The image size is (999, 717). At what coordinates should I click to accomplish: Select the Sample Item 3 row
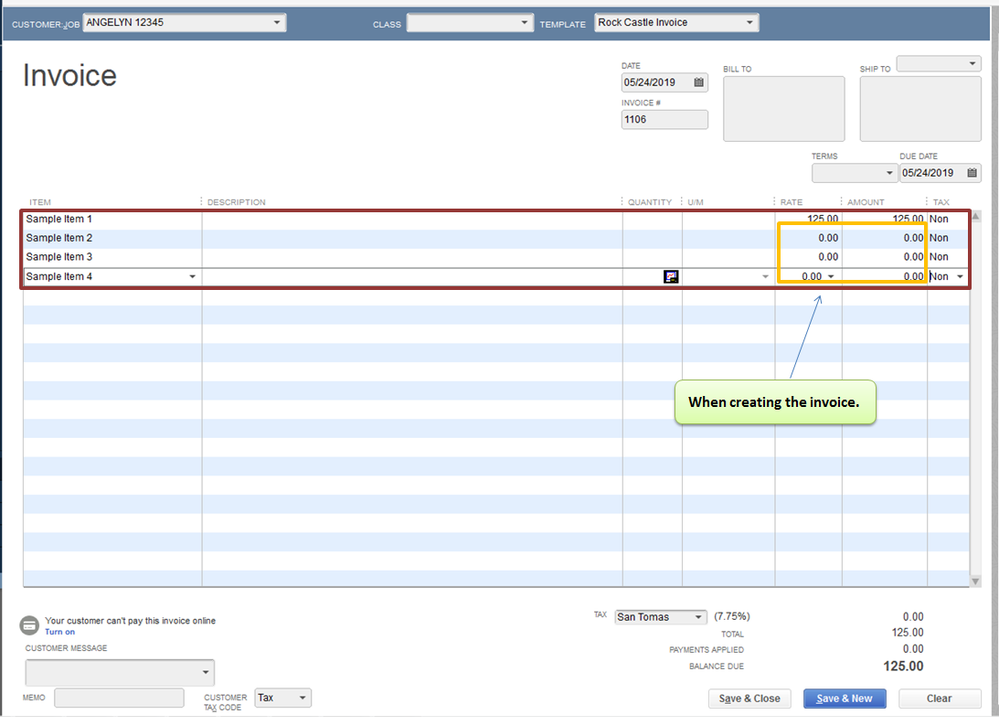pos(497,257)
